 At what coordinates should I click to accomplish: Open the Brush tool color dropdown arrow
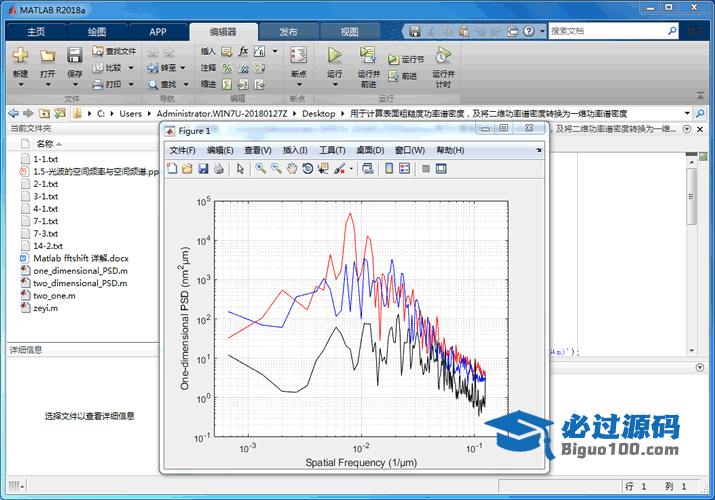351,169
